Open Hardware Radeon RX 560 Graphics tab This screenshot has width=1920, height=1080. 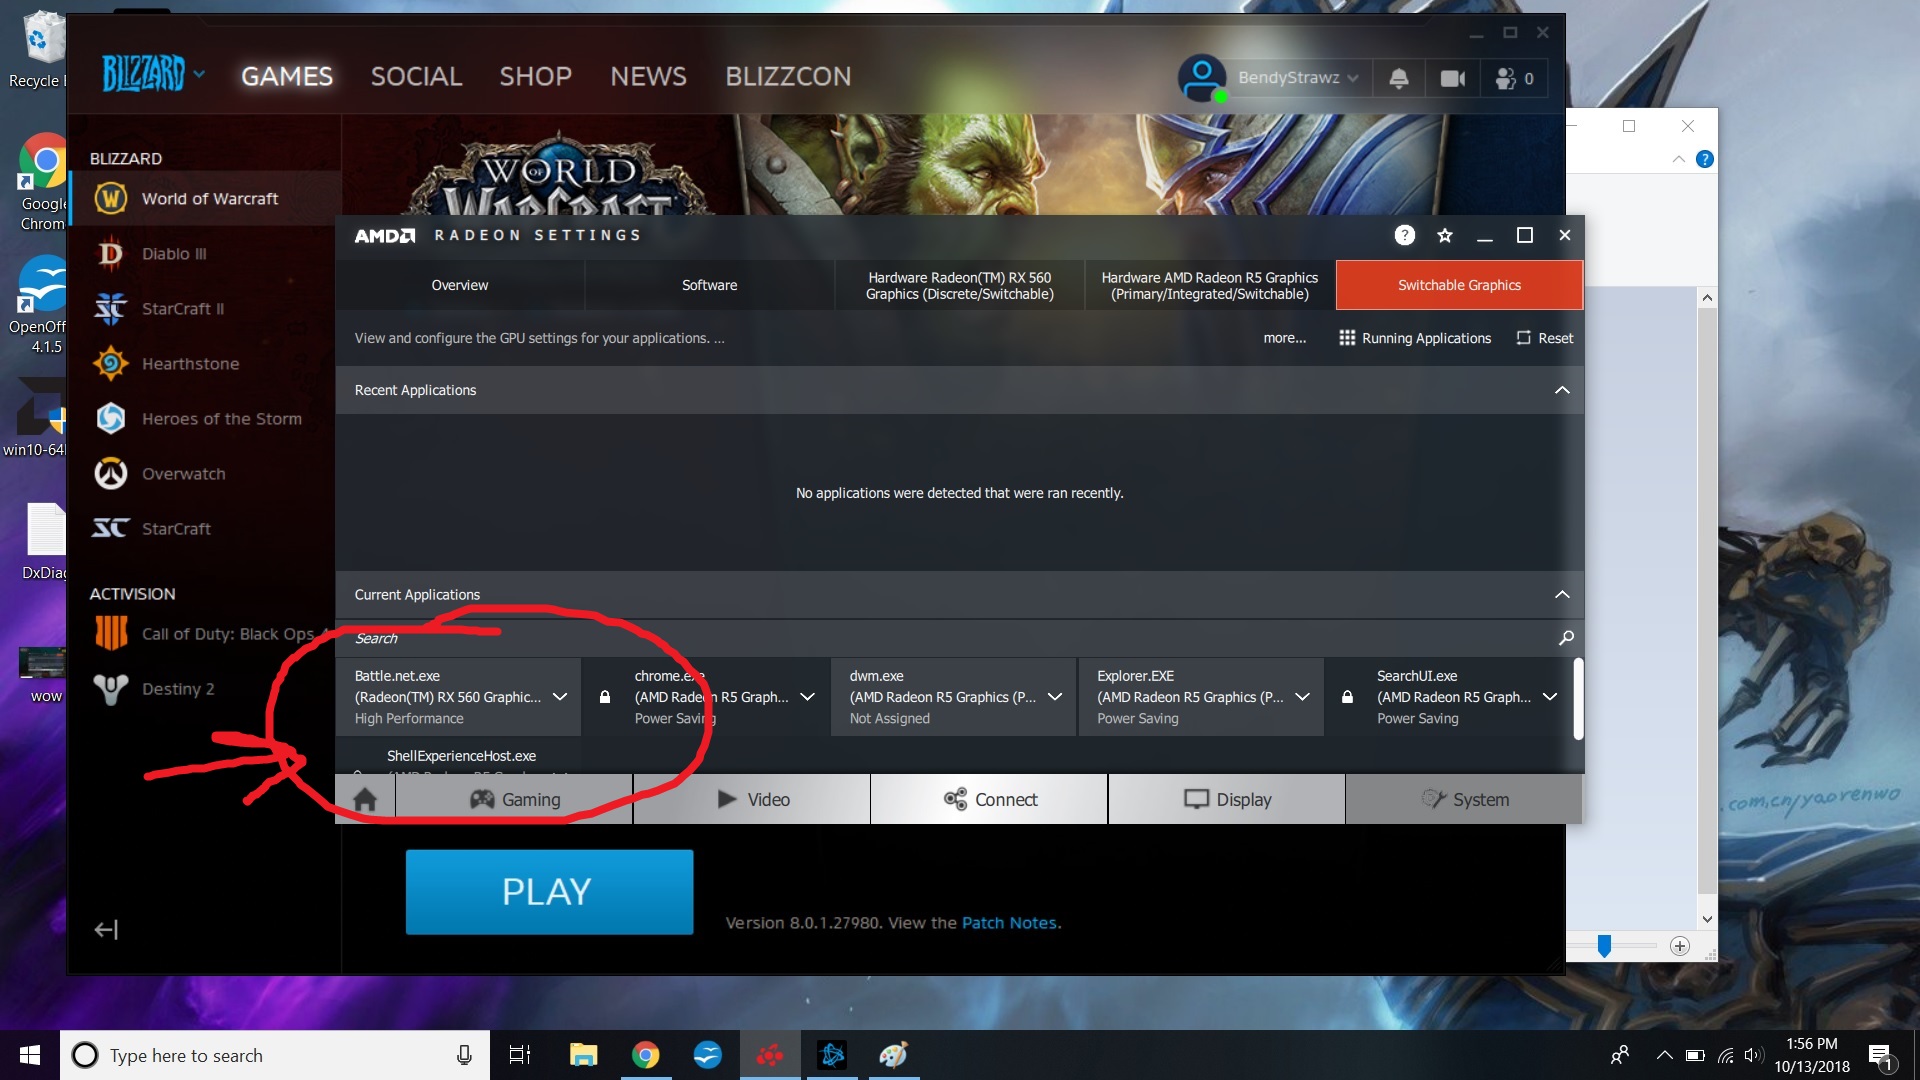[x=960, y=285]
